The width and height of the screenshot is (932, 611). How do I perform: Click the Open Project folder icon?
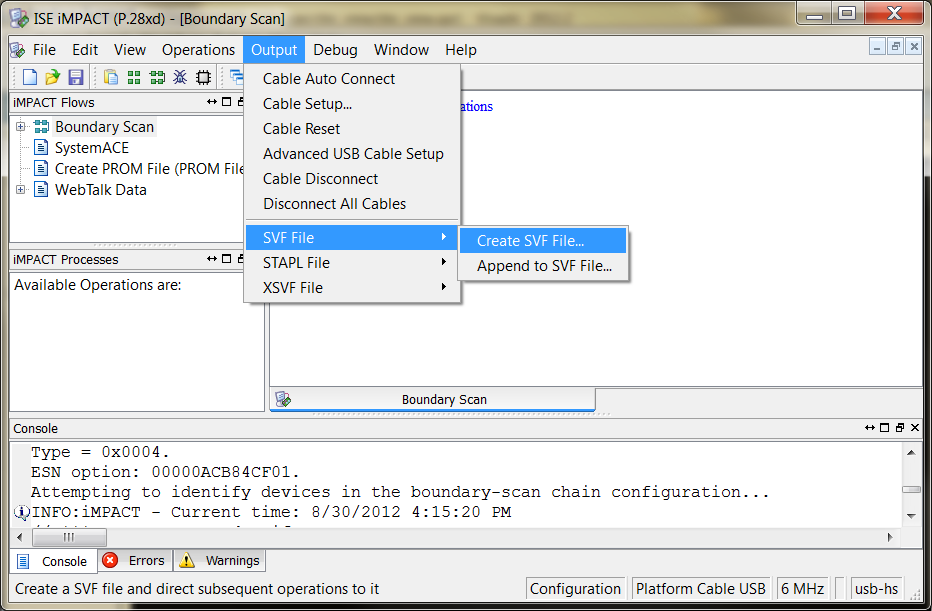point(53,77)
